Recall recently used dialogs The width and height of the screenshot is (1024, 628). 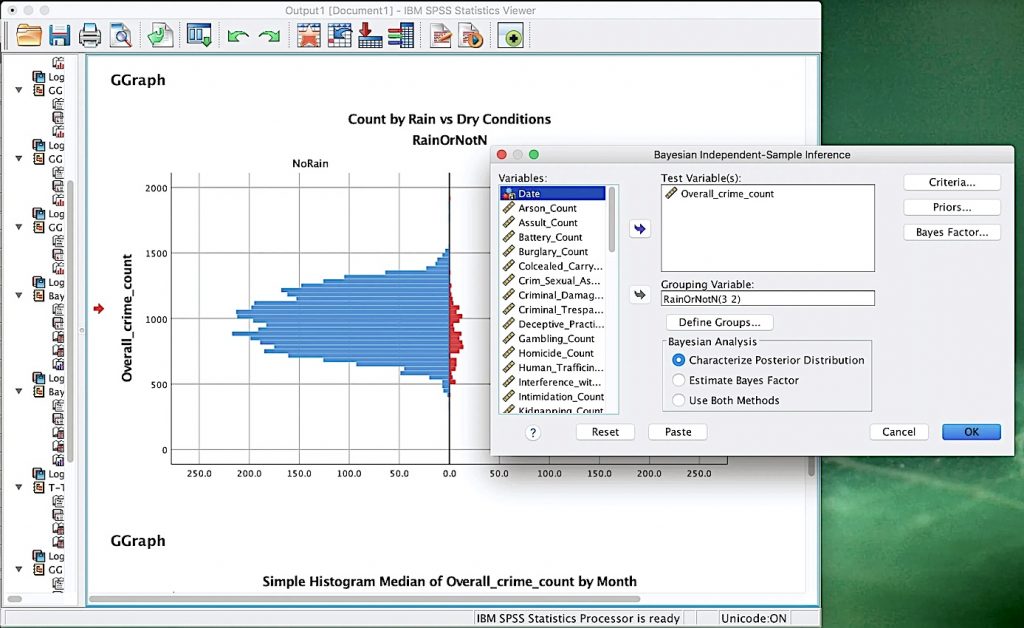(x=197, y=35)
